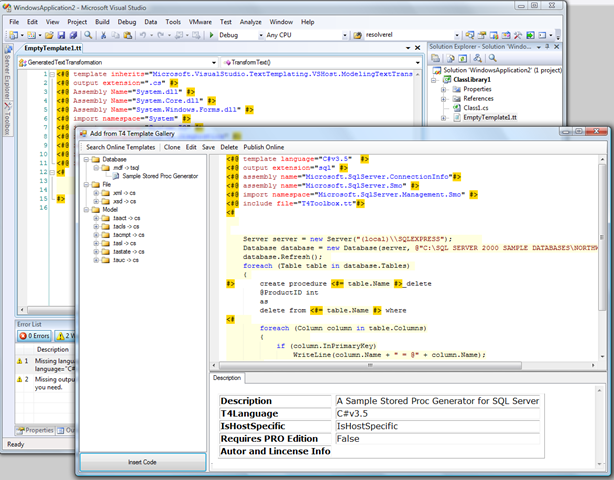This screenshot has height=480, width=614.
Task: Open the Server Explorer side tab
Action: point(7,74)
